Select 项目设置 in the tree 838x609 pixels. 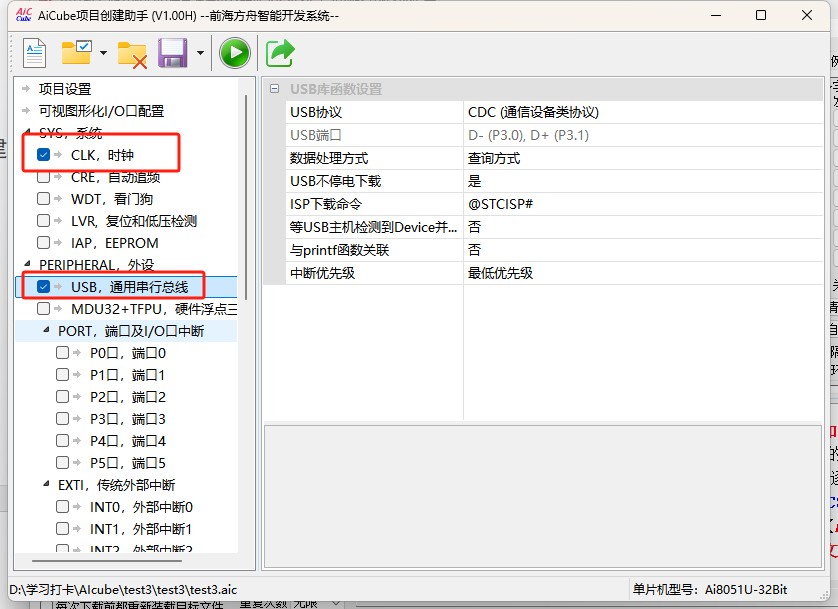point(65,89)
